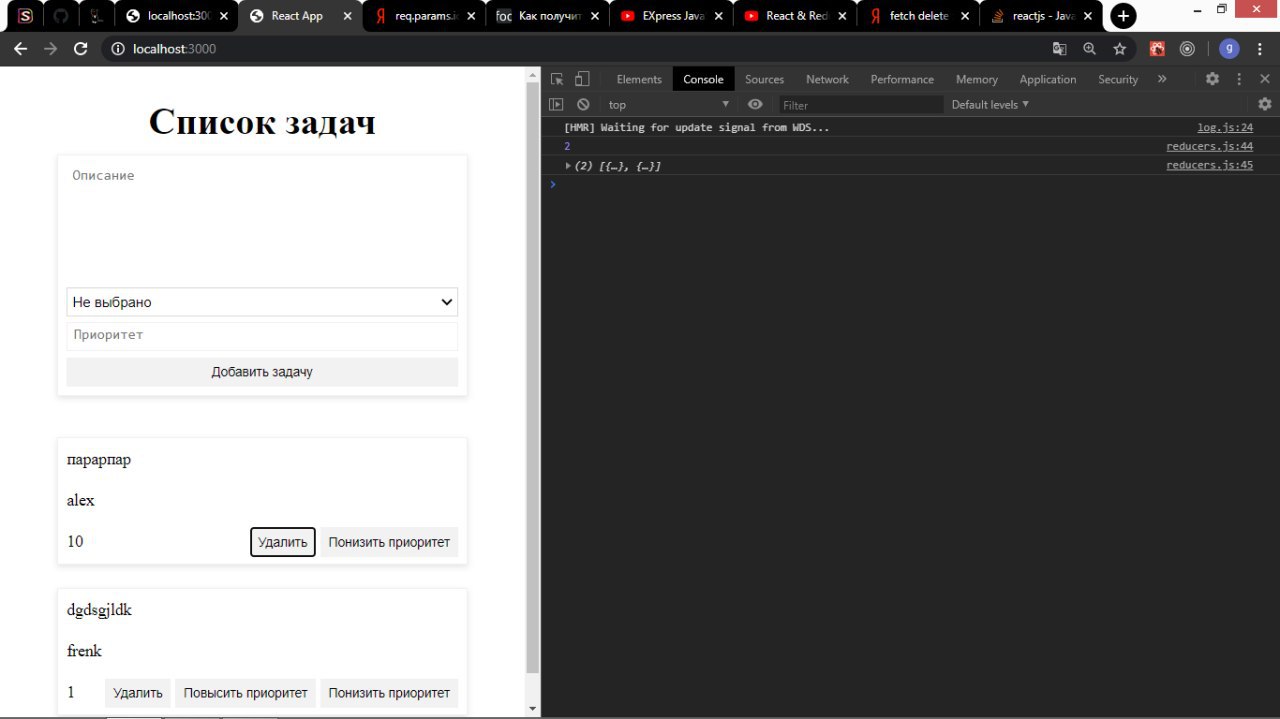This screenshot has width=1280, height=719.
Task: Clear the console
Action: coord(583,104)
